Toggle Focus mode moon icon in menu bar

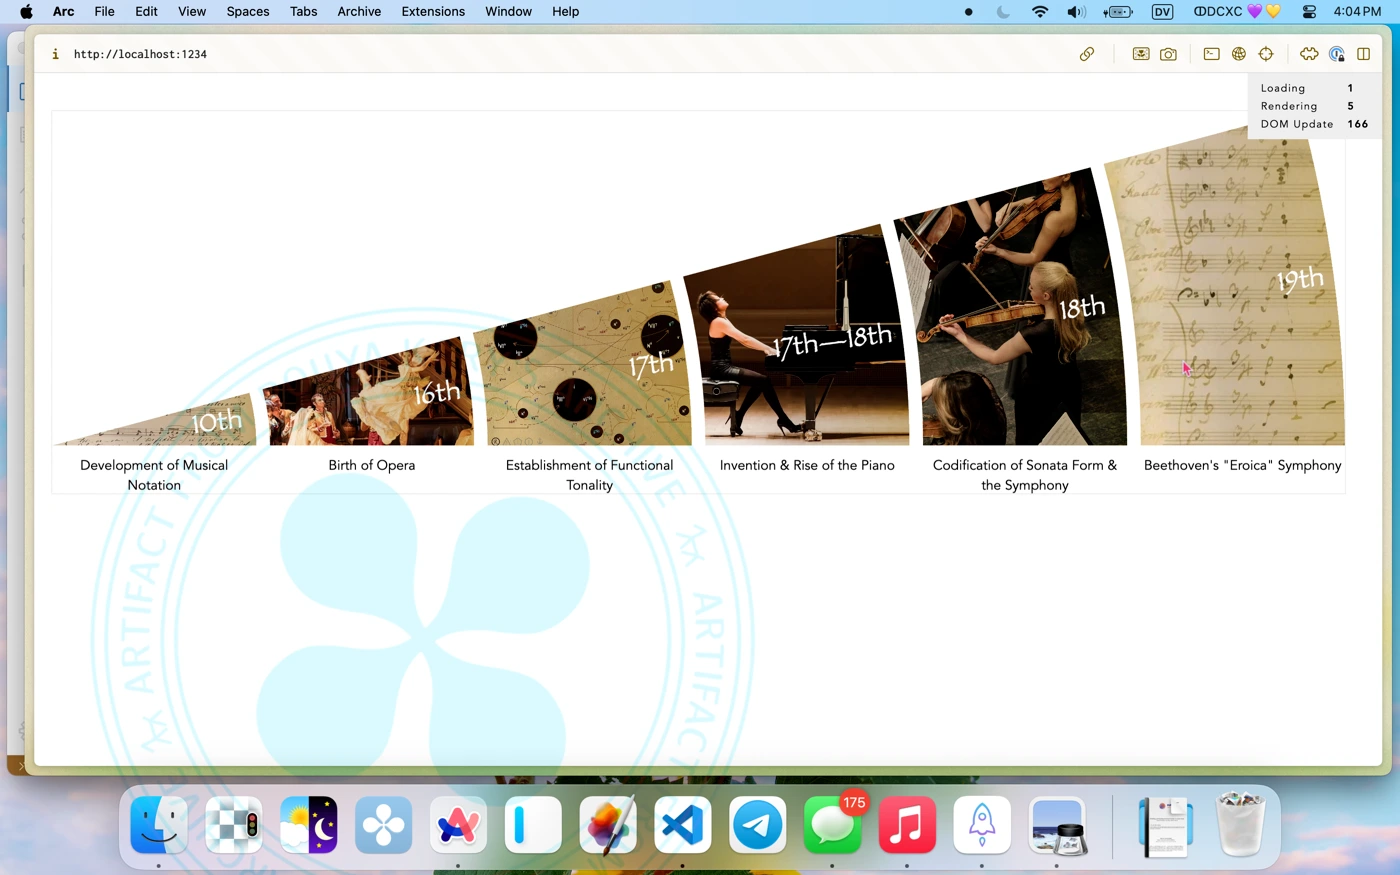(1003, 12)
